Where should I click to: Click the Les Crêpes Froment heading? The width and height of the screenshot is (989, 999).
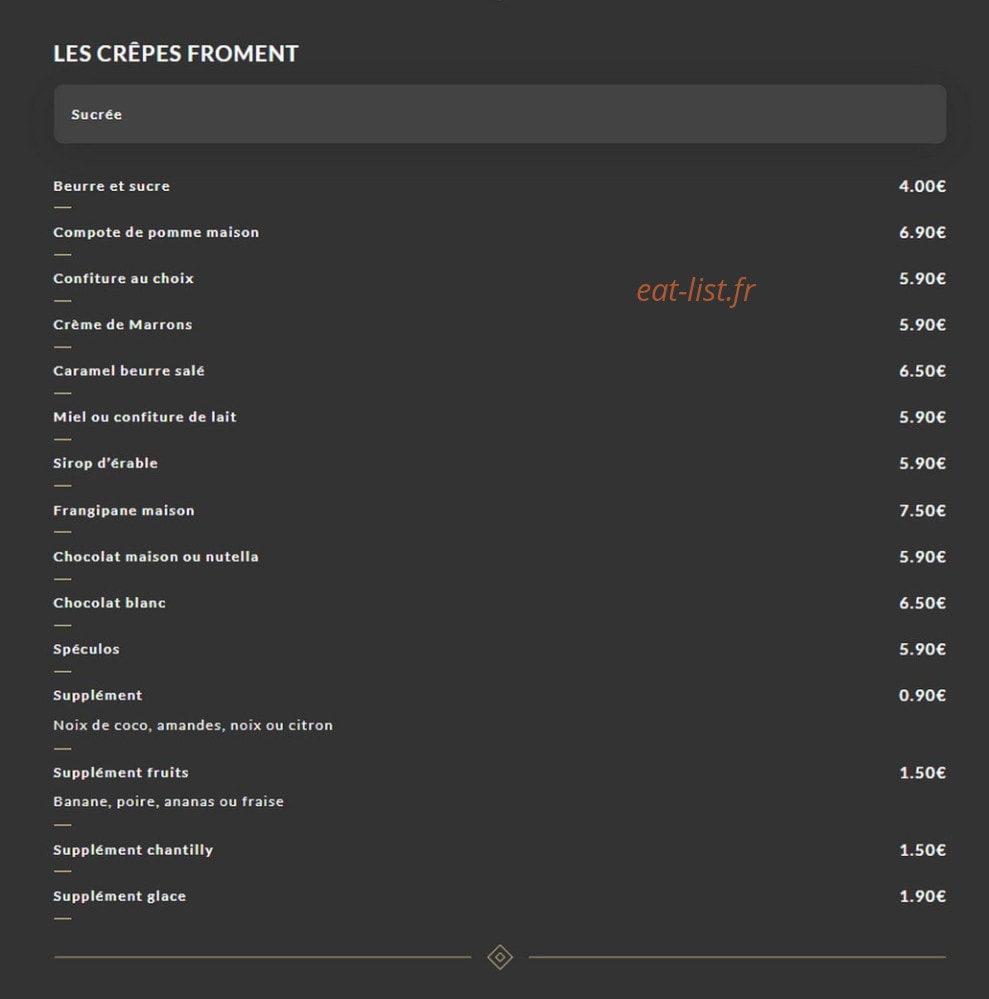click(x=175, y=54)
